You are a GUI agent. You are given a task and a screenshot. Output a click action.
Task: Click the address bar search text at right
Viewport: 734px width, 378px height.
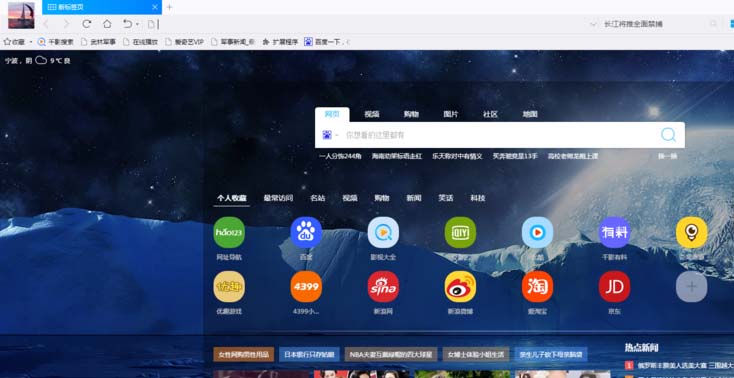tap(633, 24)
